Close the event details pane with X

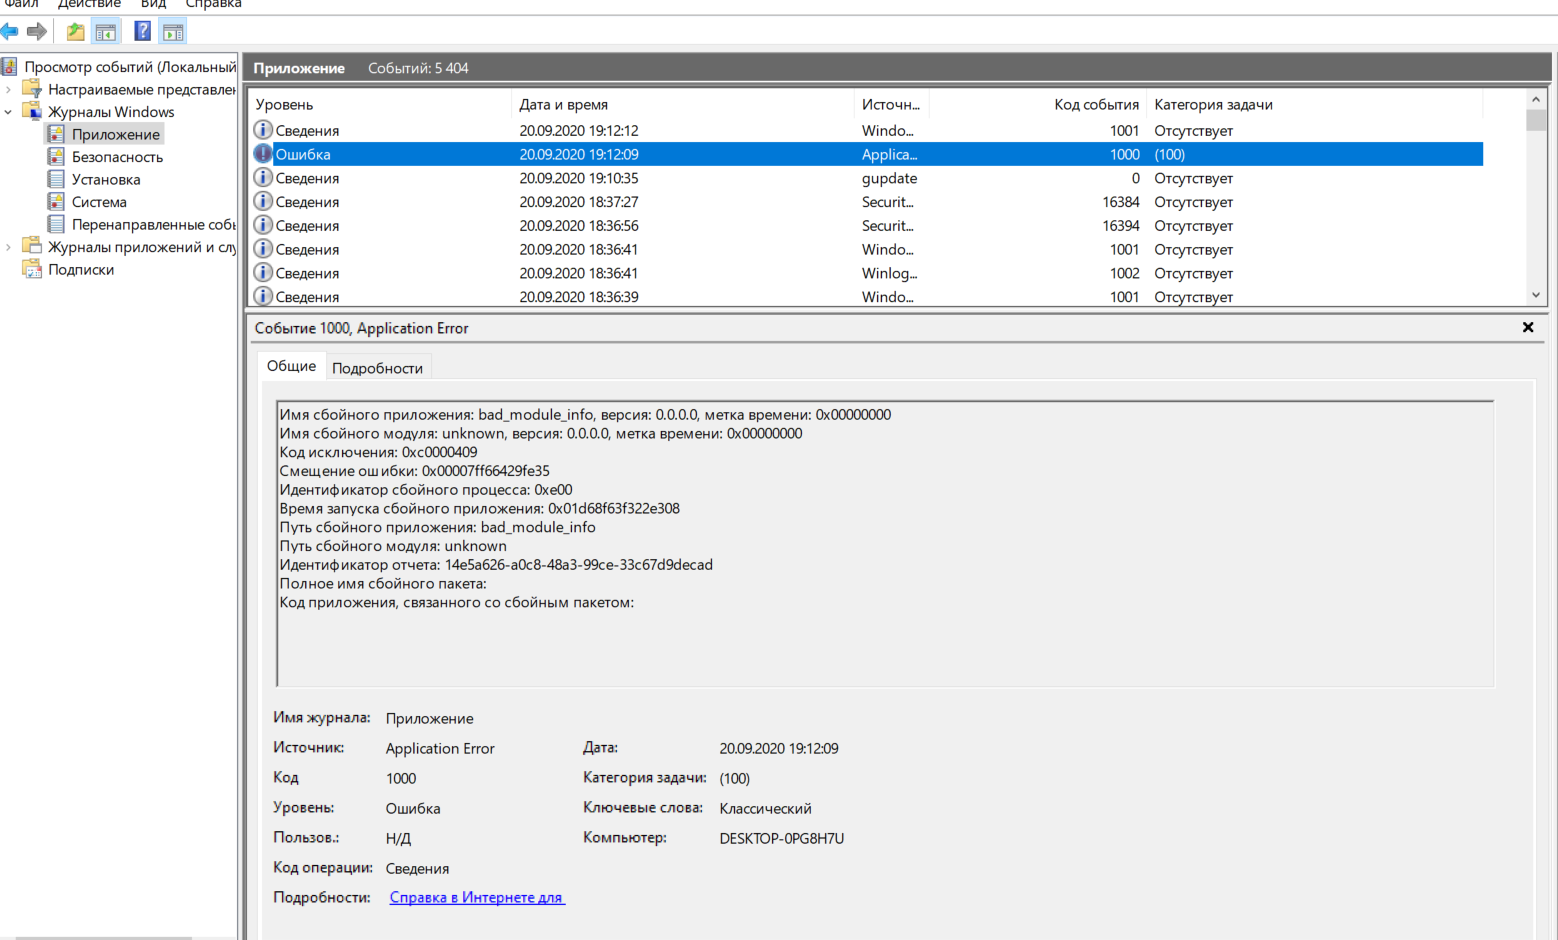point(1528,327)
